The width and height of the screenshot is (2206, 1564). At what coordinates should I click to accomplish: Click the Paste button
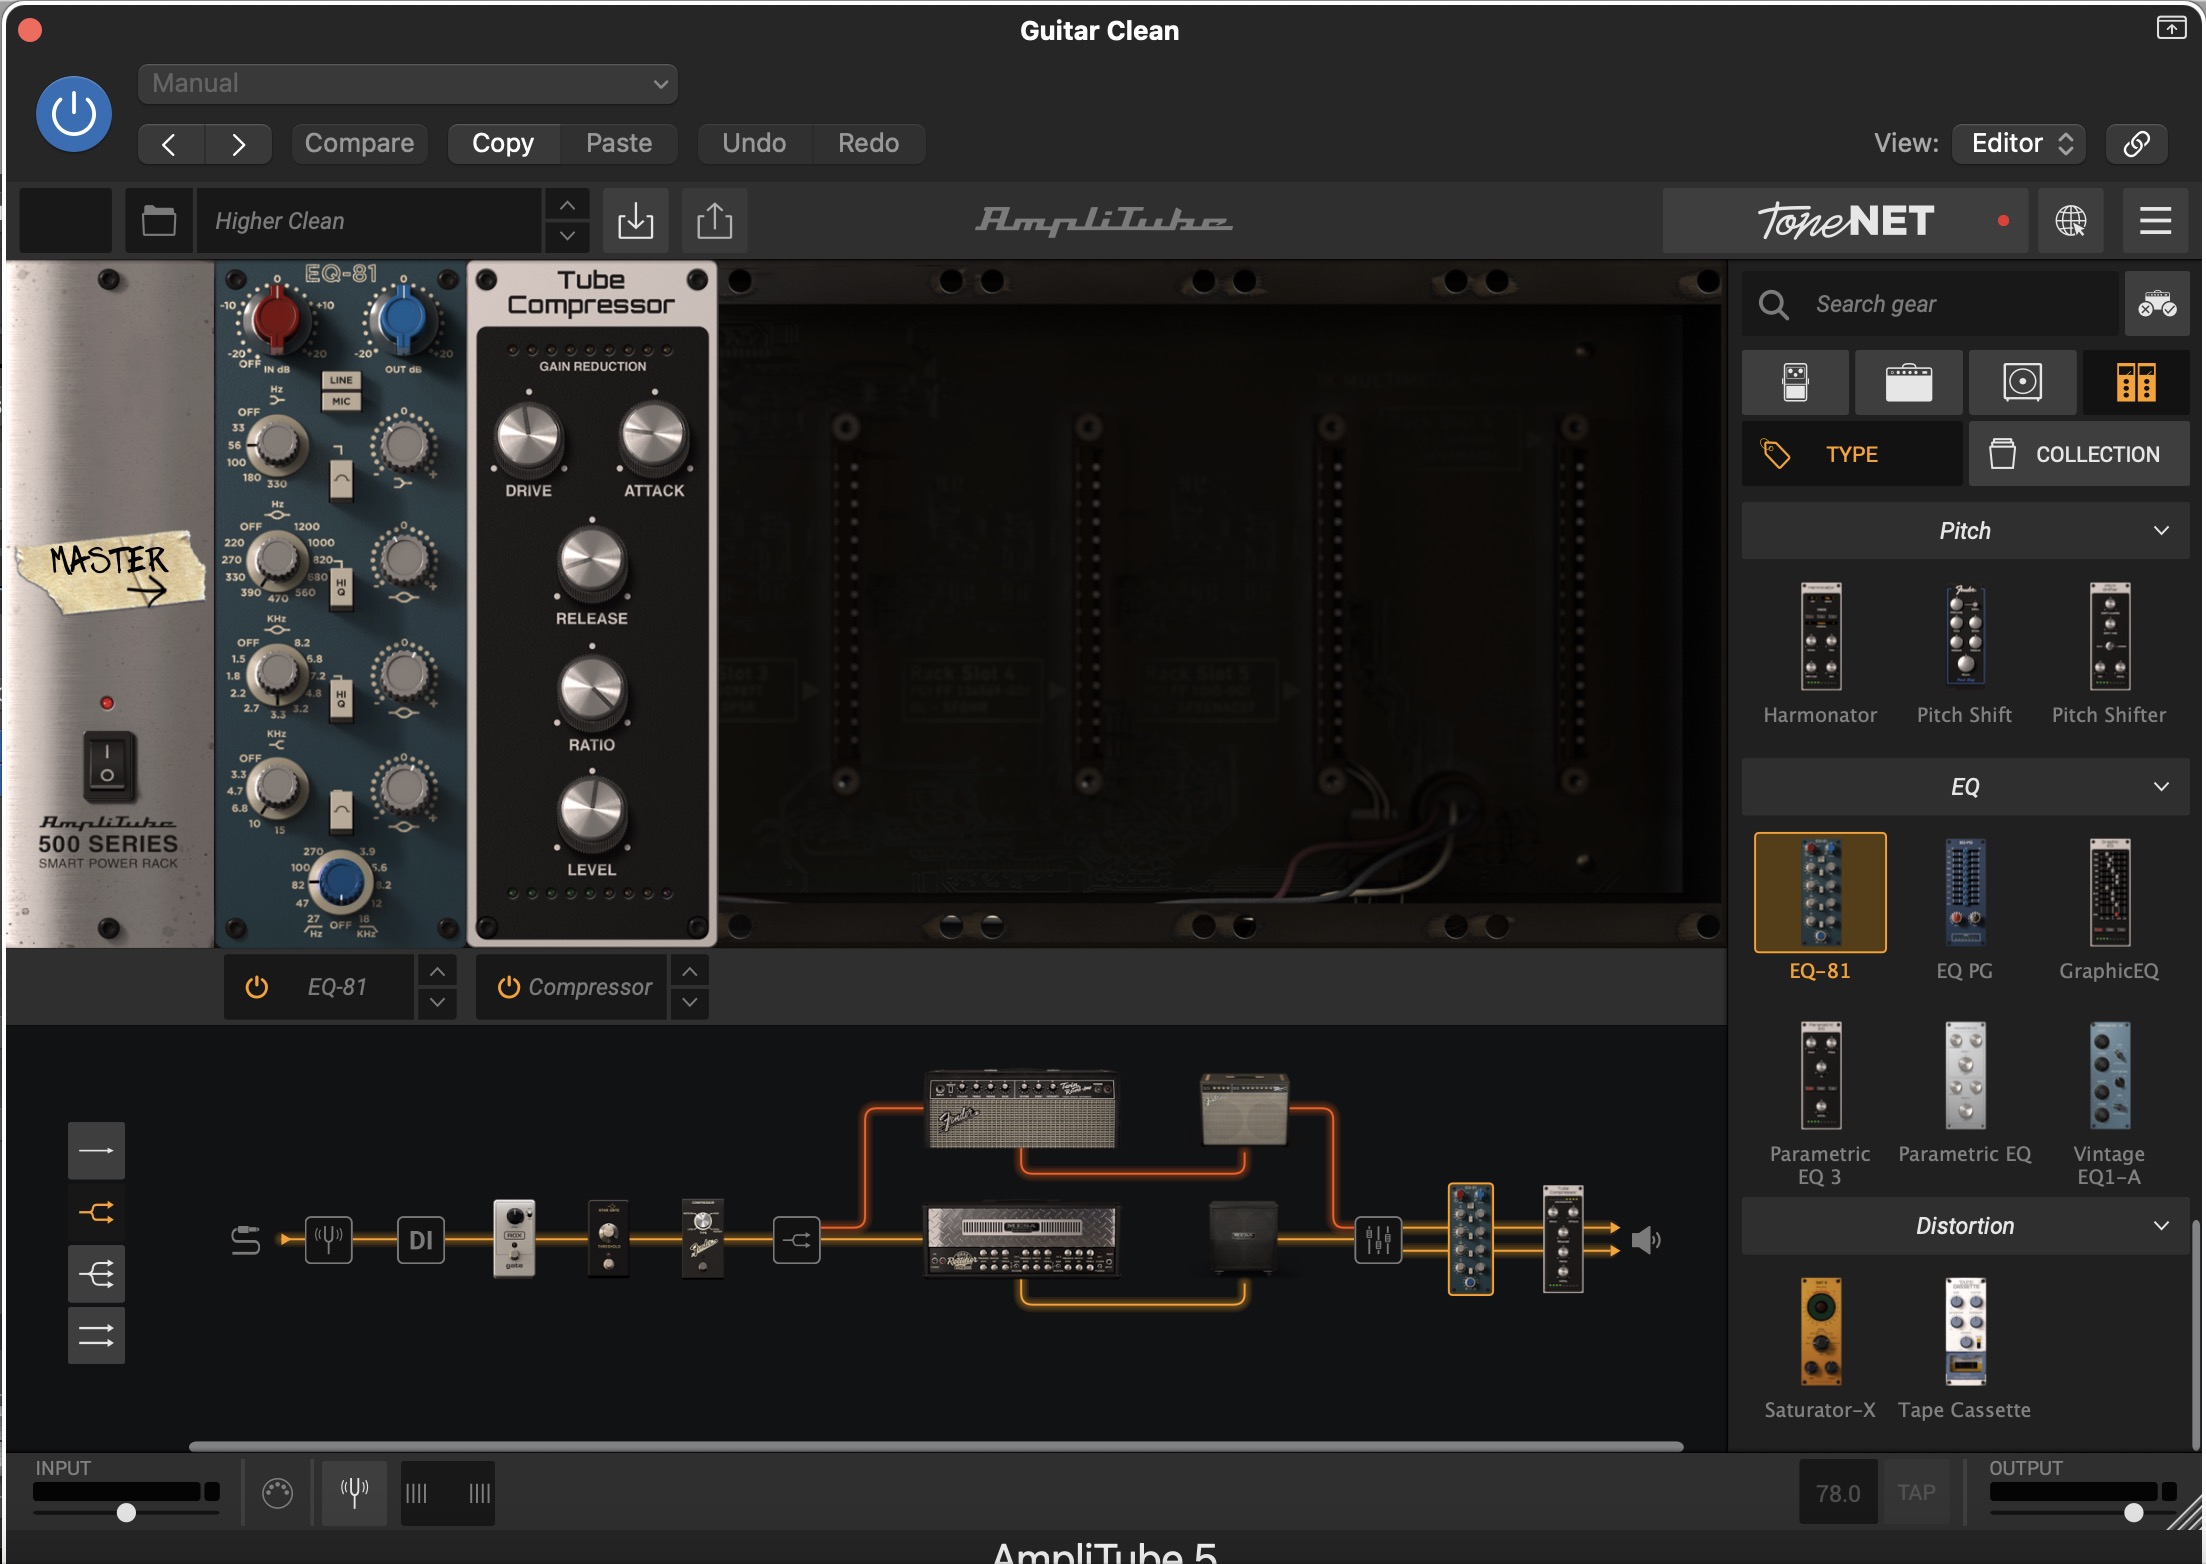coord(619,143)
